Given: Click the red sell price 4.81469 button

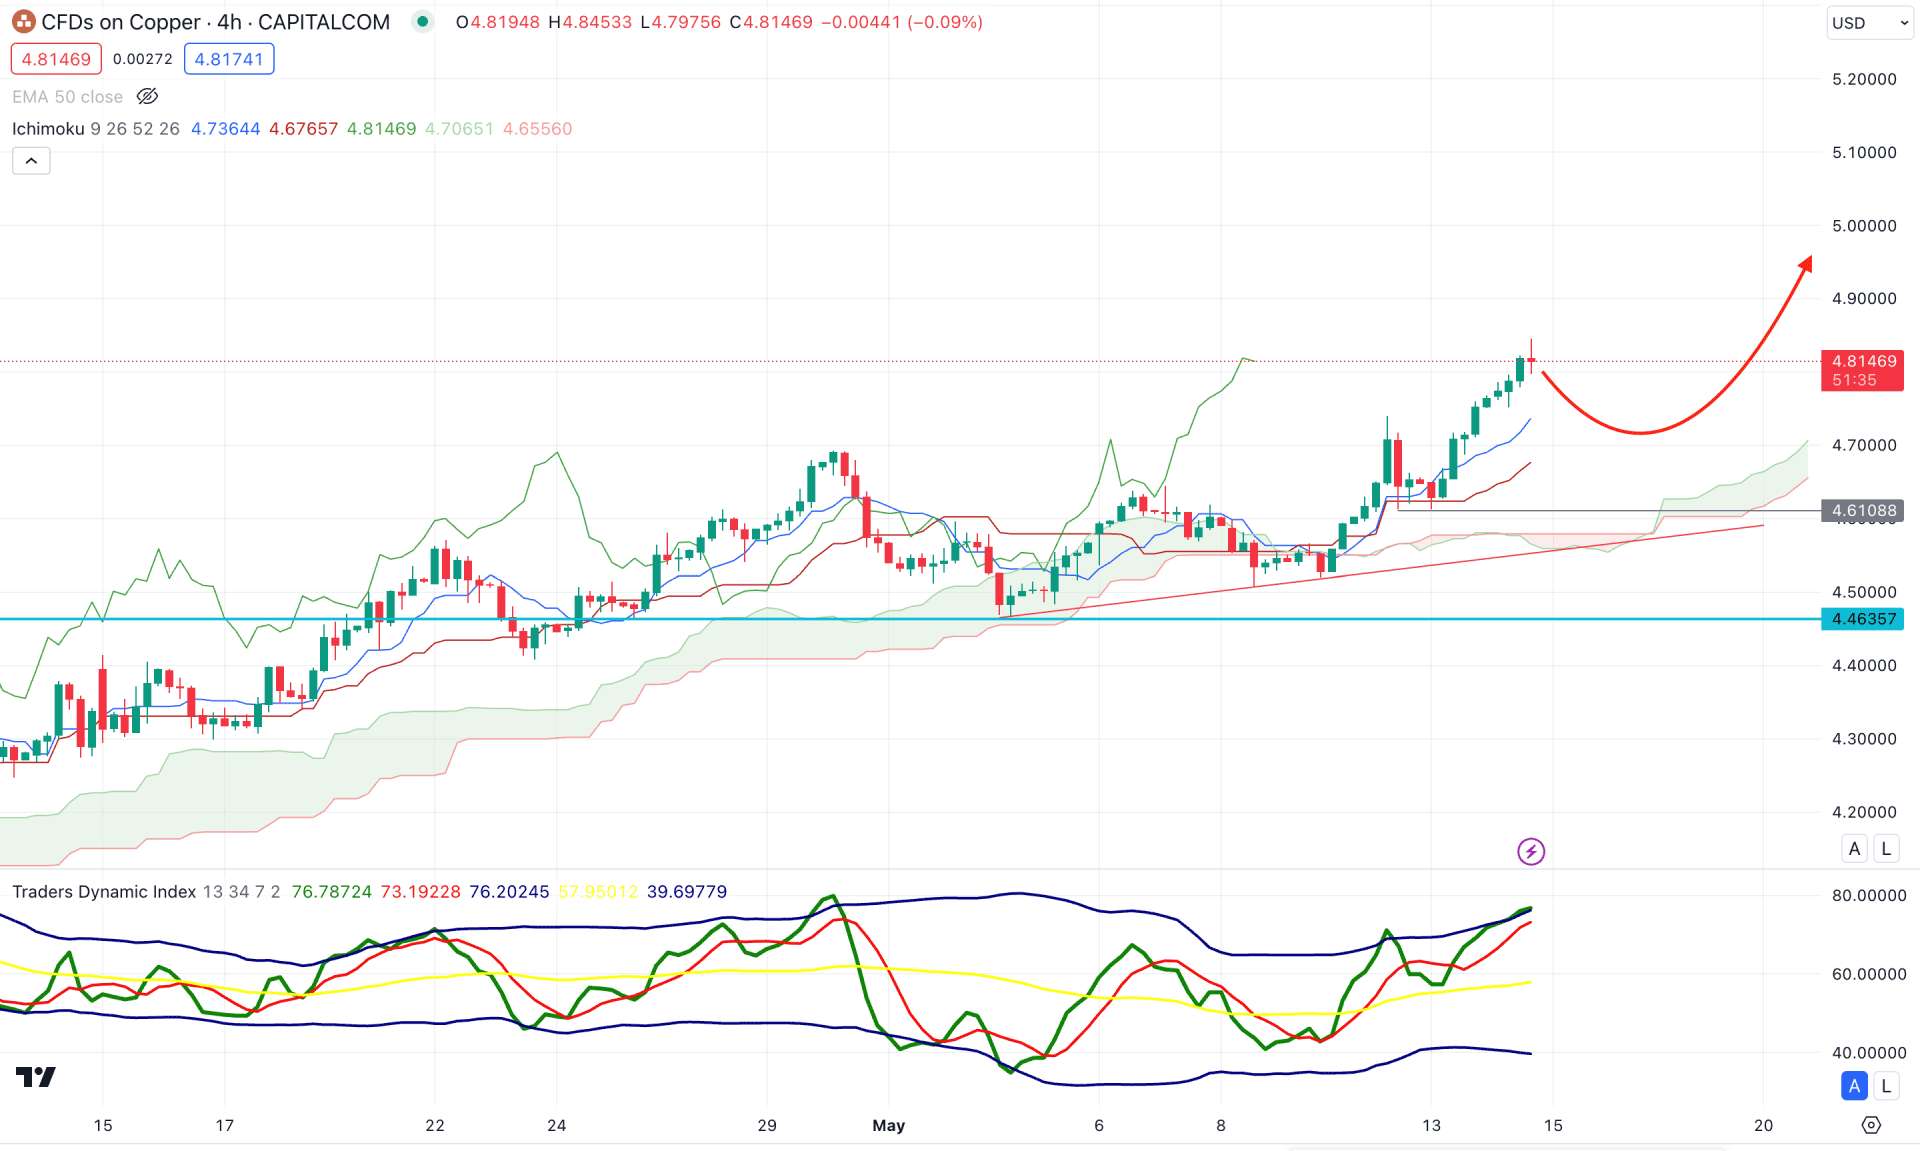Looking at the screenshot, I should point(56,59).
